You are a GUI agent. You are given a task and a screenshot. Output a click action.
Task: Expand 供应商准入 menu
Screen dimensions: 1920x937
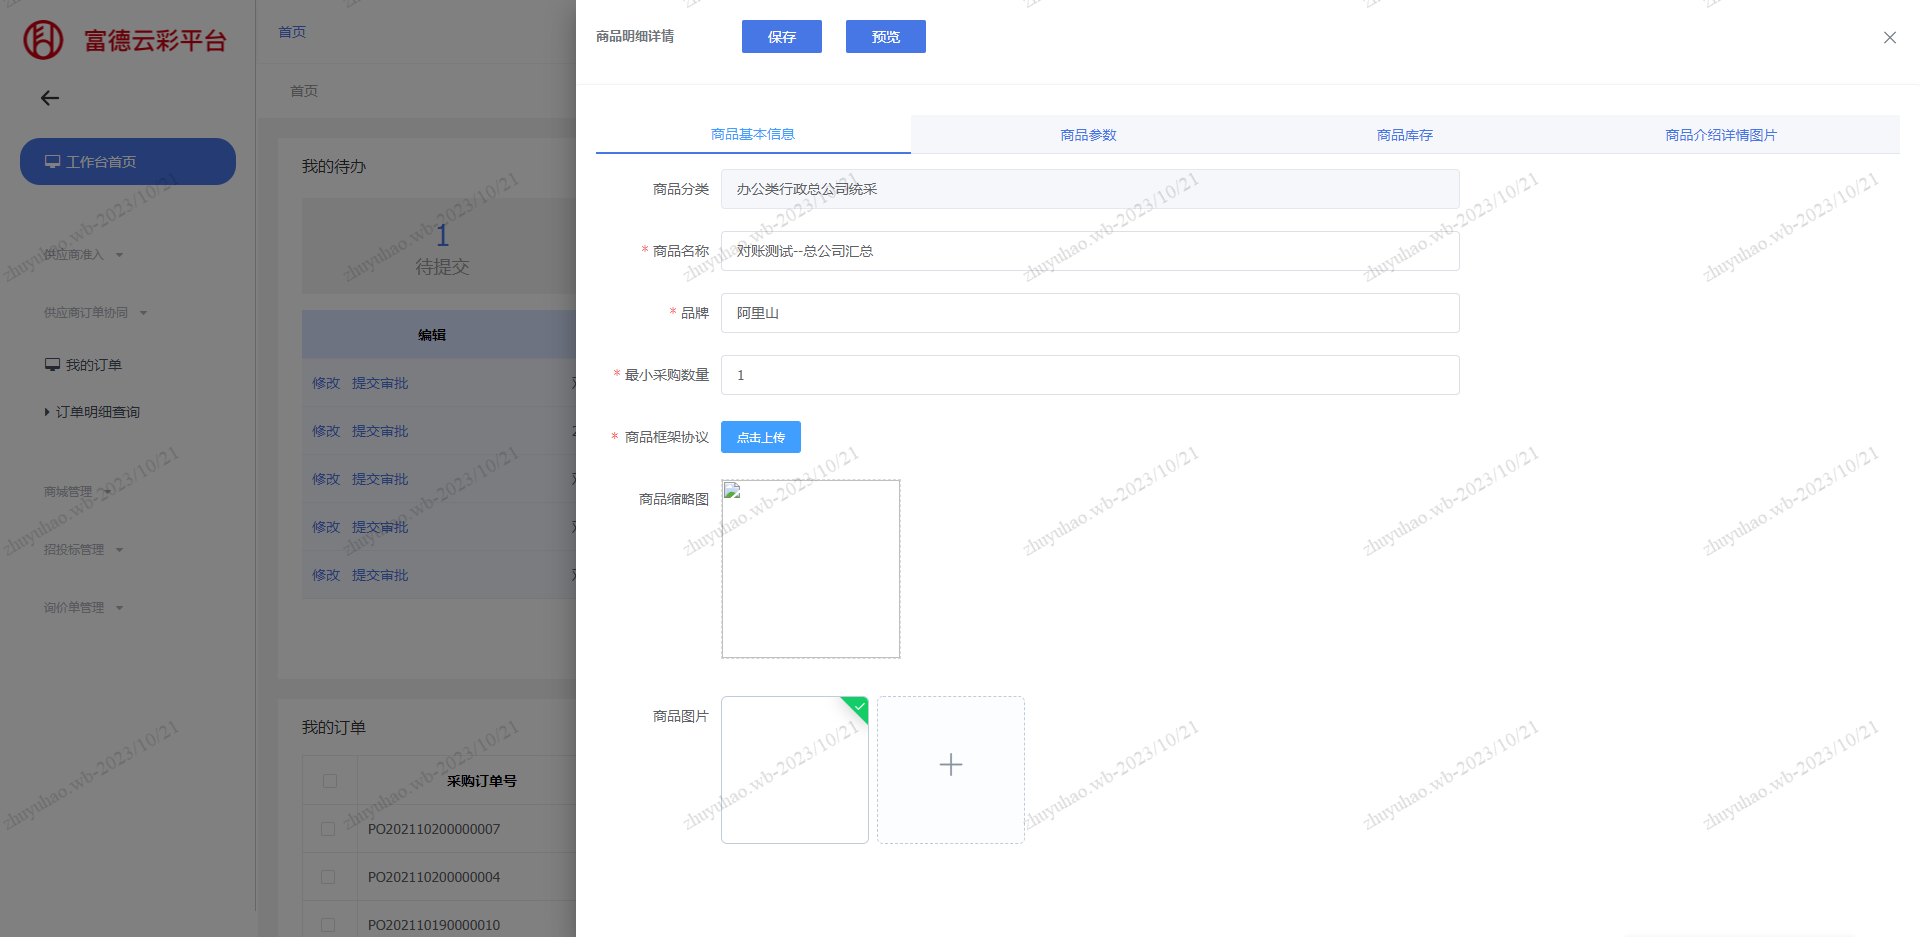pos(84,255)
